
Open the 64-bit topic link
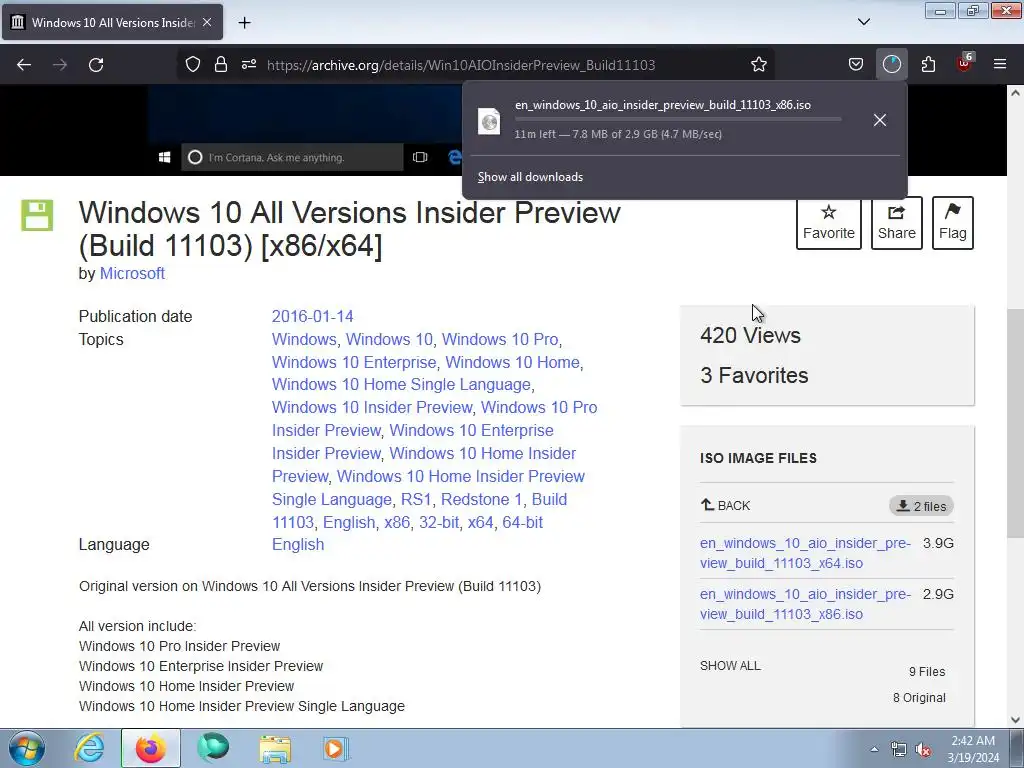click(x=522, y=522)
